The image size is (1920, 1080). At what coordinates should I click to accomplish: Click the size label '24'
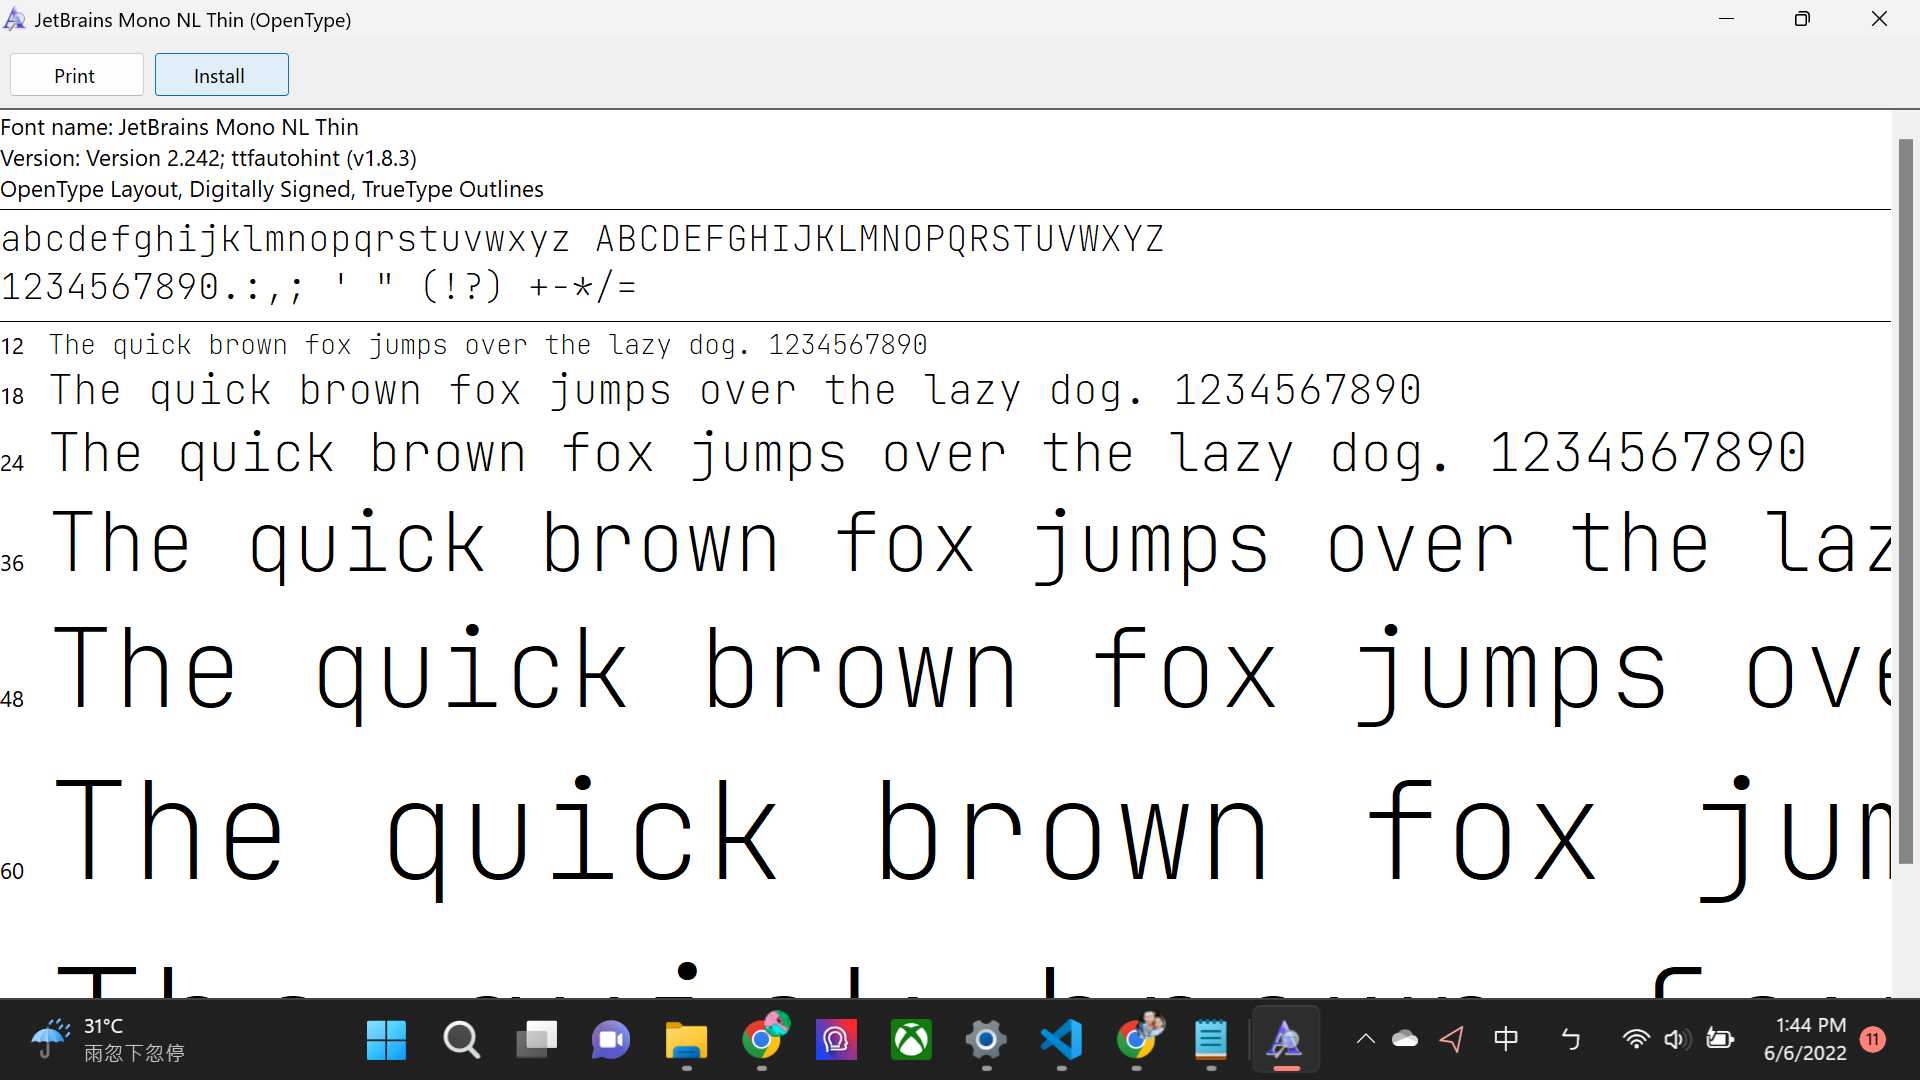point(12,463)
